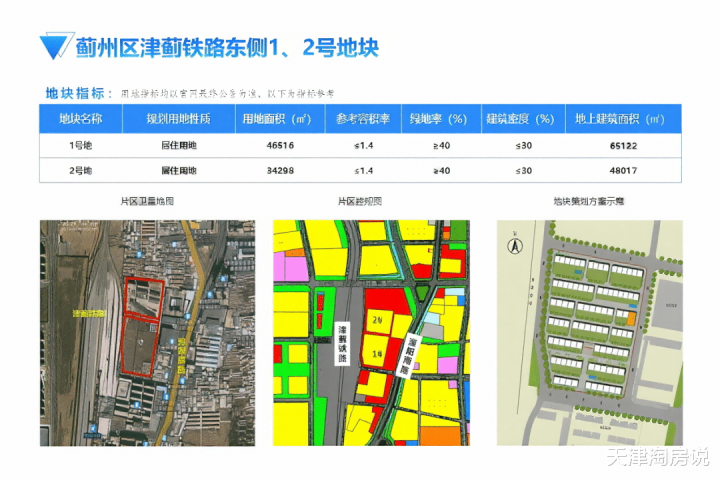Image resolution: width=720 pixels, height=480 pixels.
Task: Open the site layout scheme image
Action: (590, 333)
